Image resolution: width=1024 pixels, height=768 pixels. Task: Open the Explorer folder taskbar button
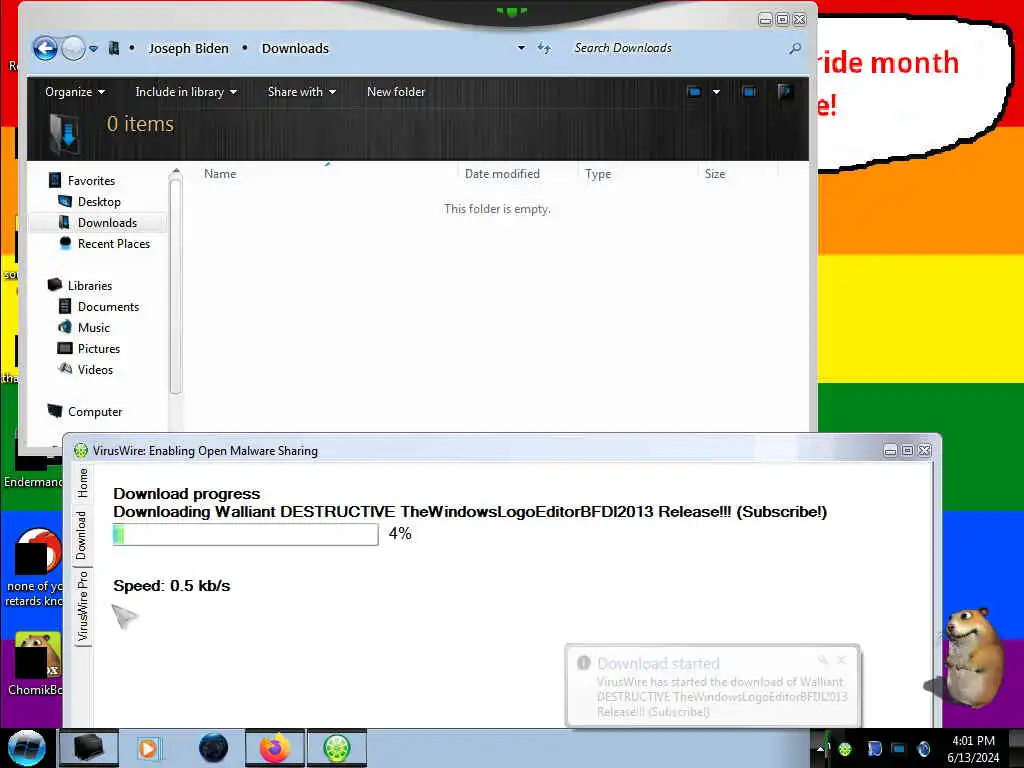pos(89,748)
